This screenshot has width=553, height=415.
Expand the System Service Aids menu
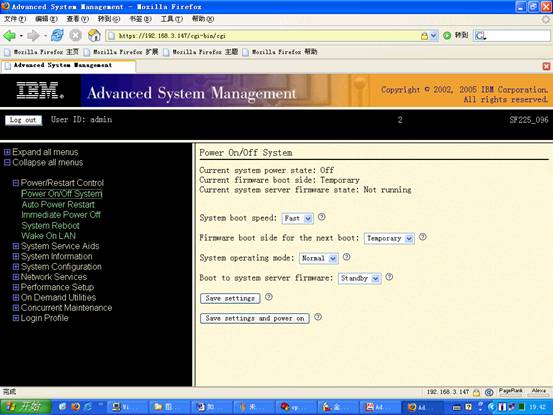(16, 246)
